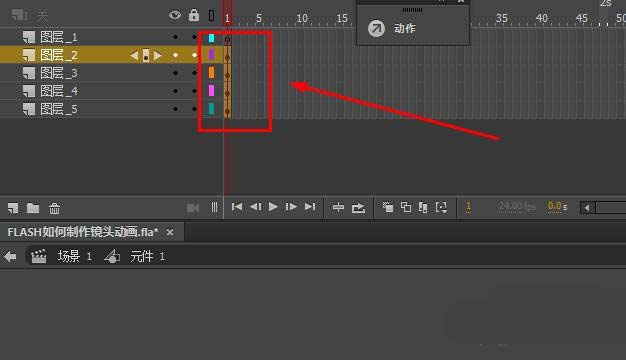Click current frame number field
This screenshot has height=360, width=626.
point(468,206)
